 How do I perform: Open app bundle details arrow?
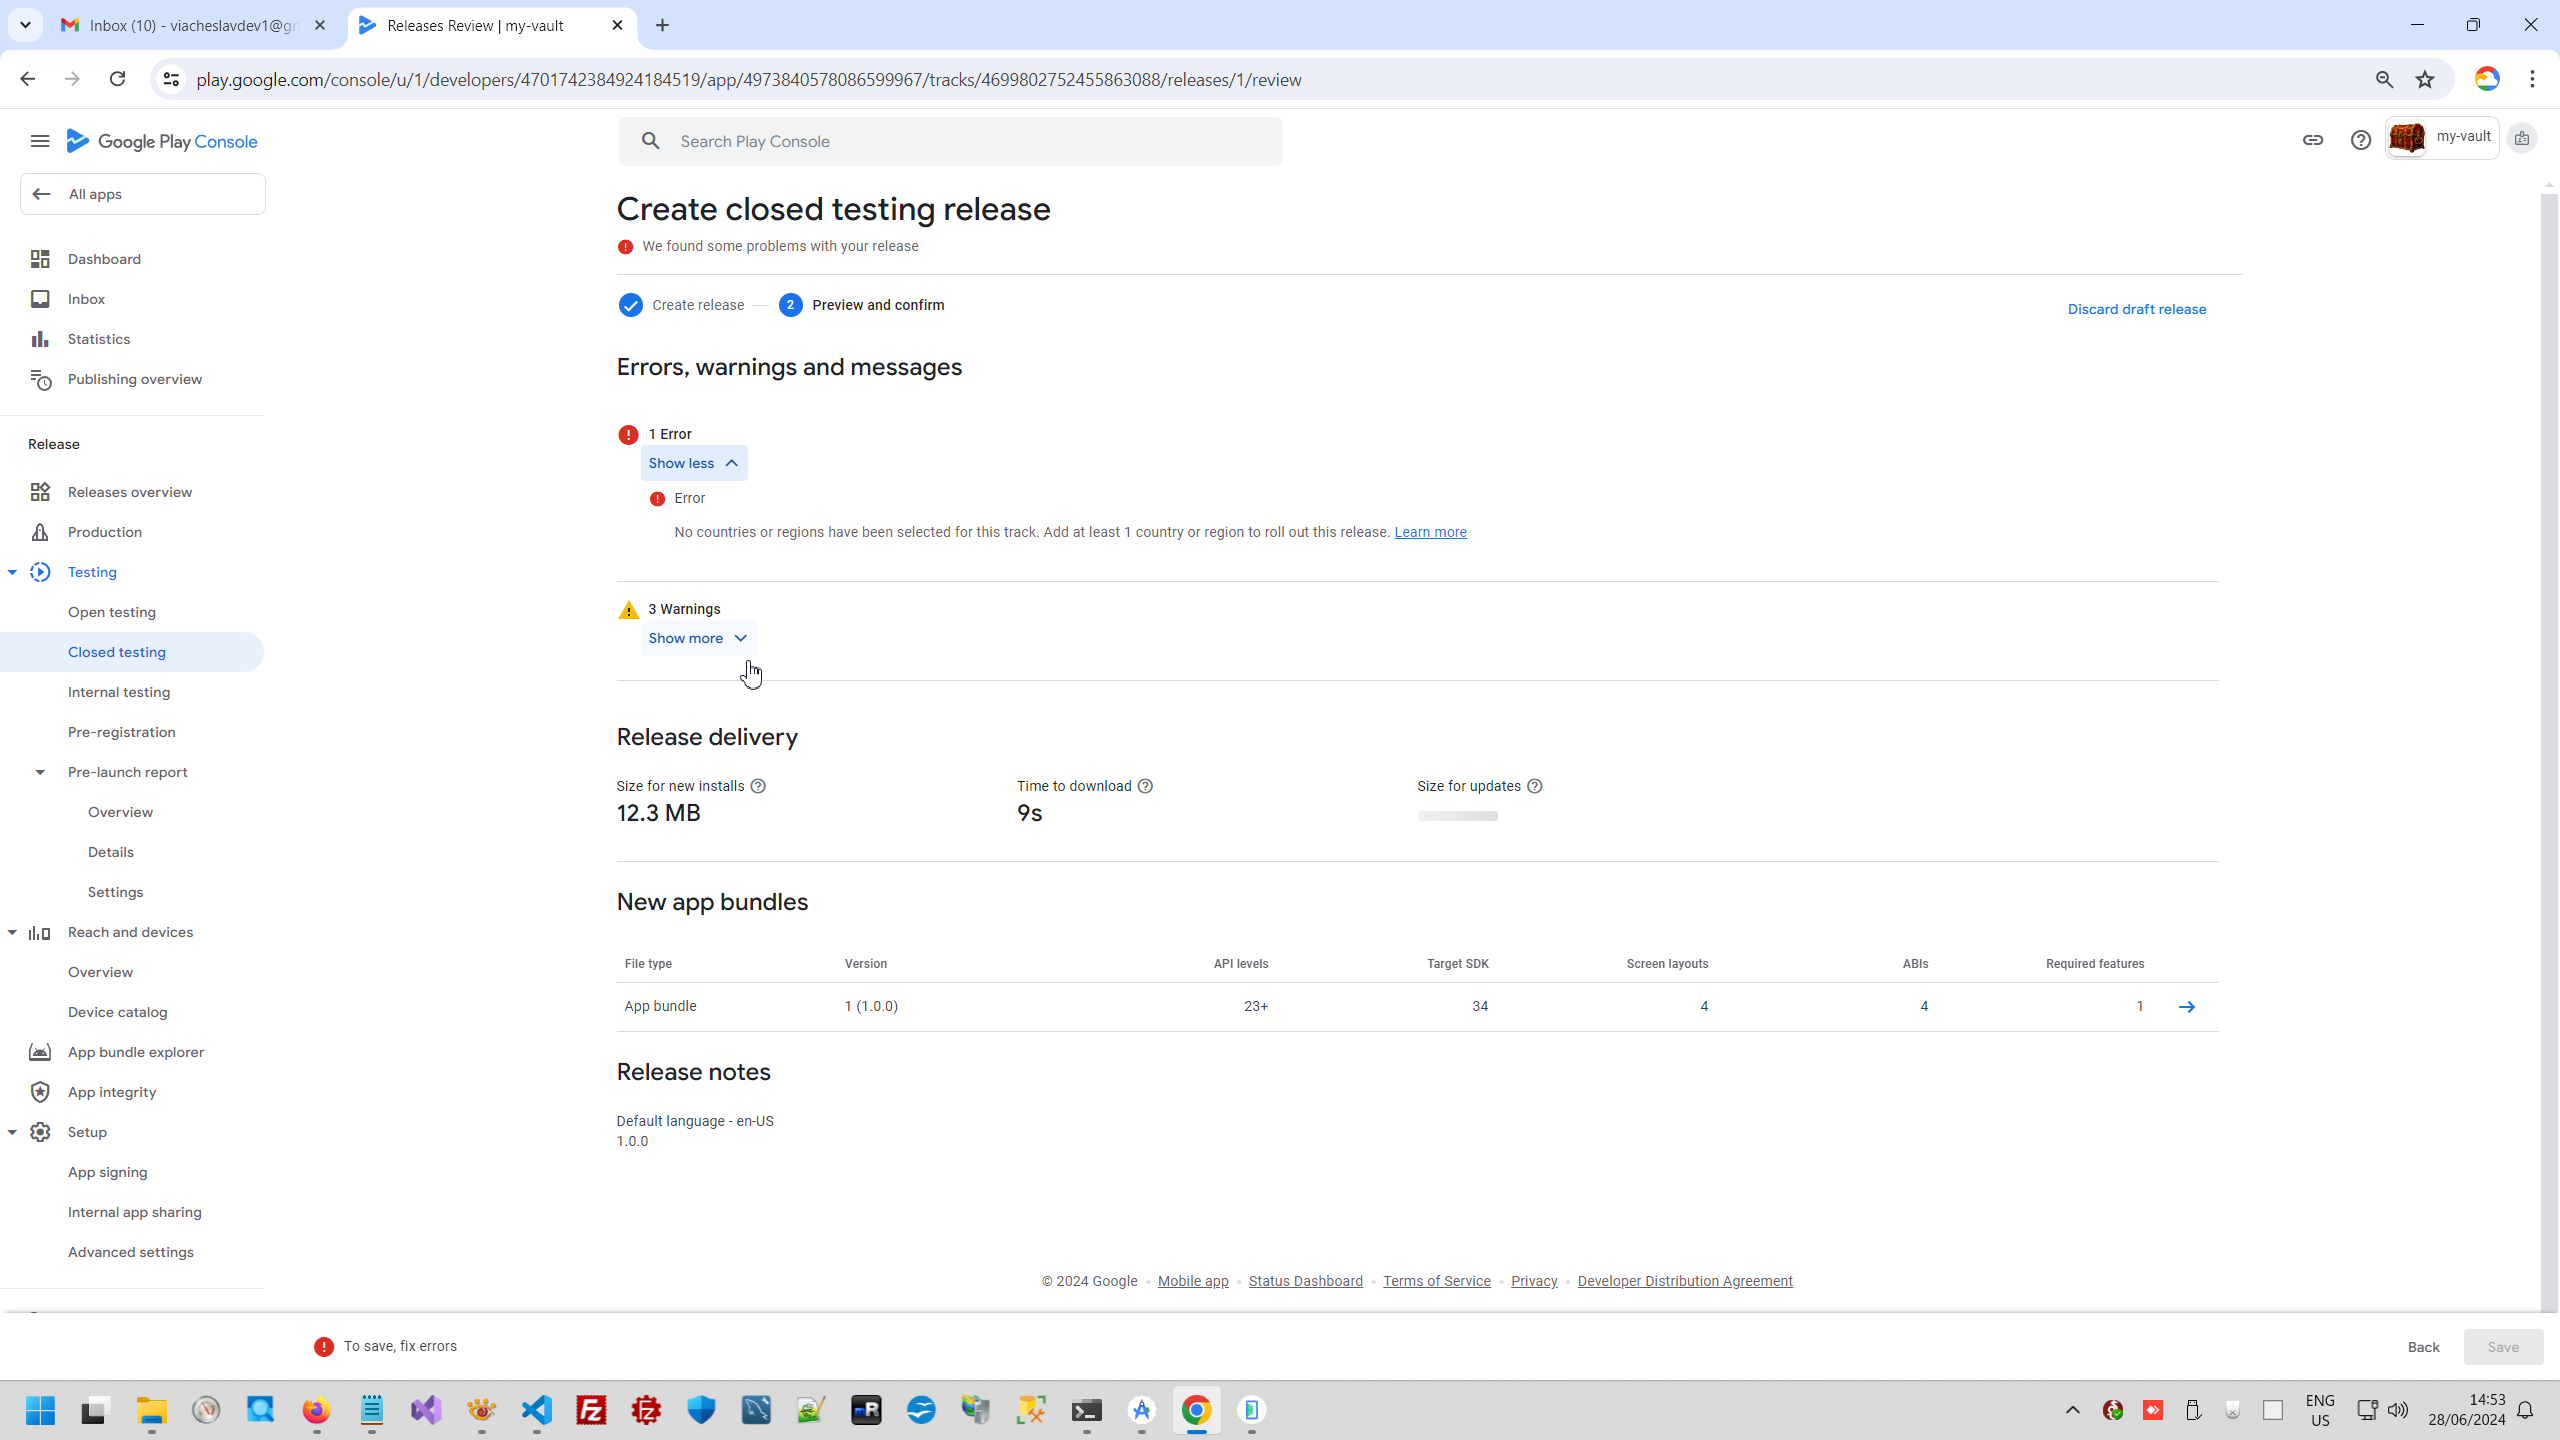pos(2186,1007)
